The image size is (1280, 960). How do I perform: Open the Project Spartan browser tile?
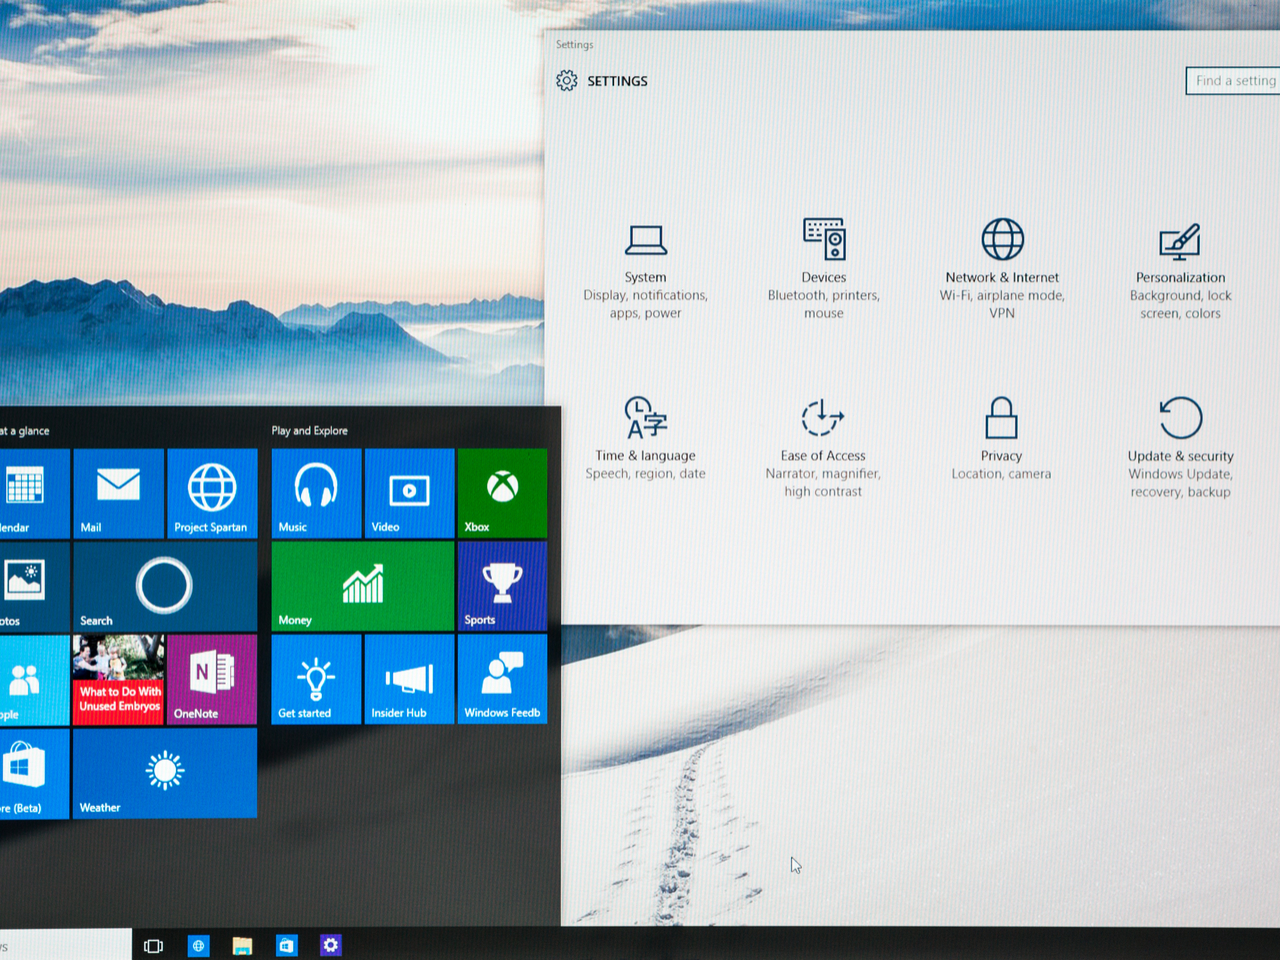coord(212,493)
